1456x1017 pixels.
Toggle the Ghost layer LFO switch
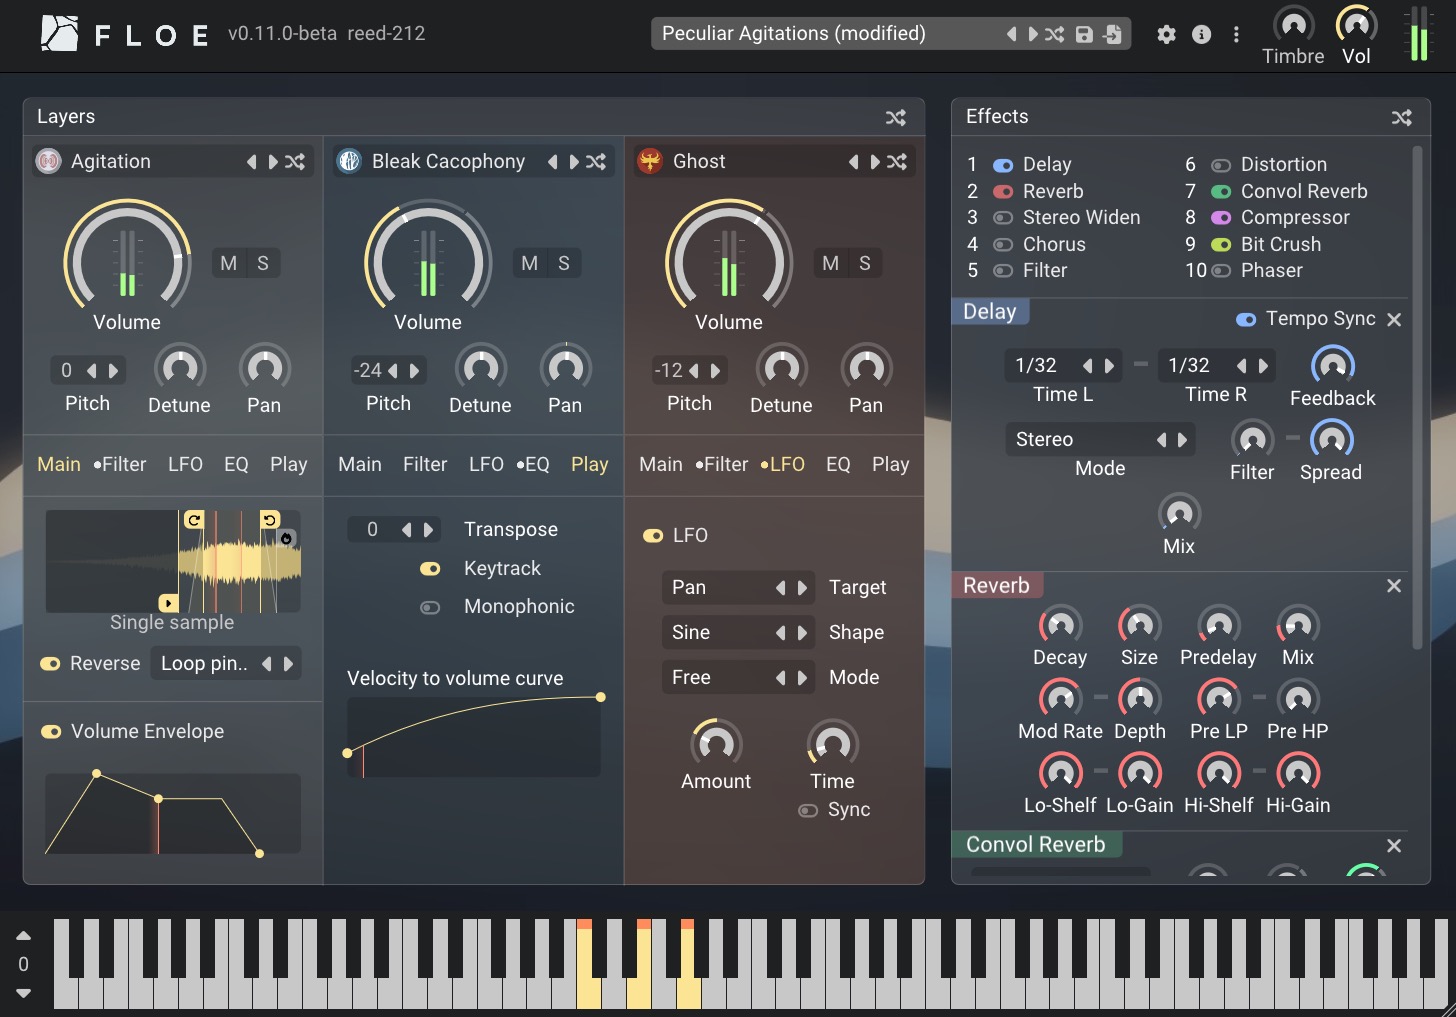coord(653,536)
